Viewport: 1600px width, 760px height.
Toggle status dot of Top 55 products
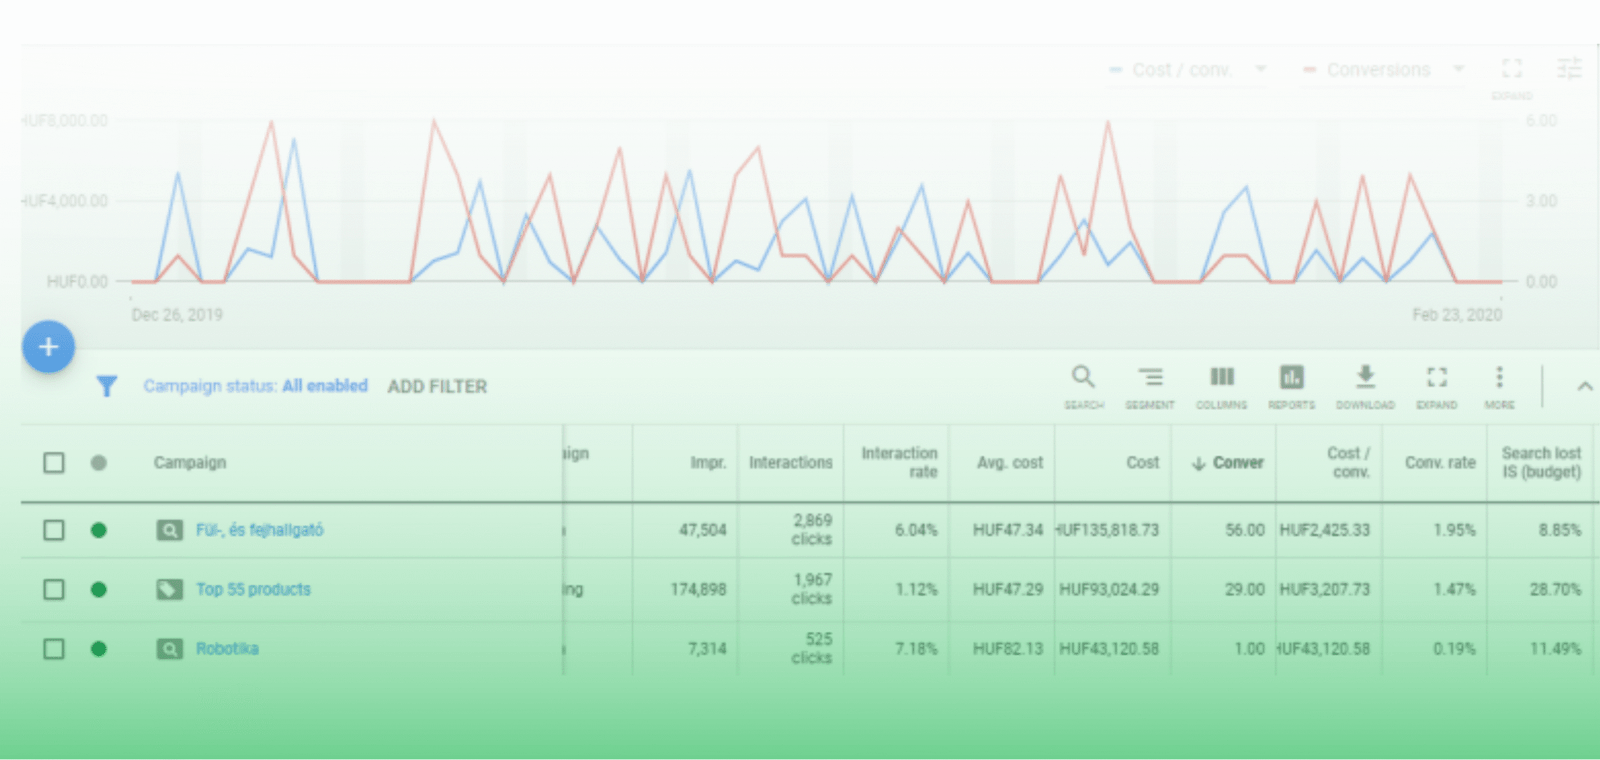click(98, 590)
